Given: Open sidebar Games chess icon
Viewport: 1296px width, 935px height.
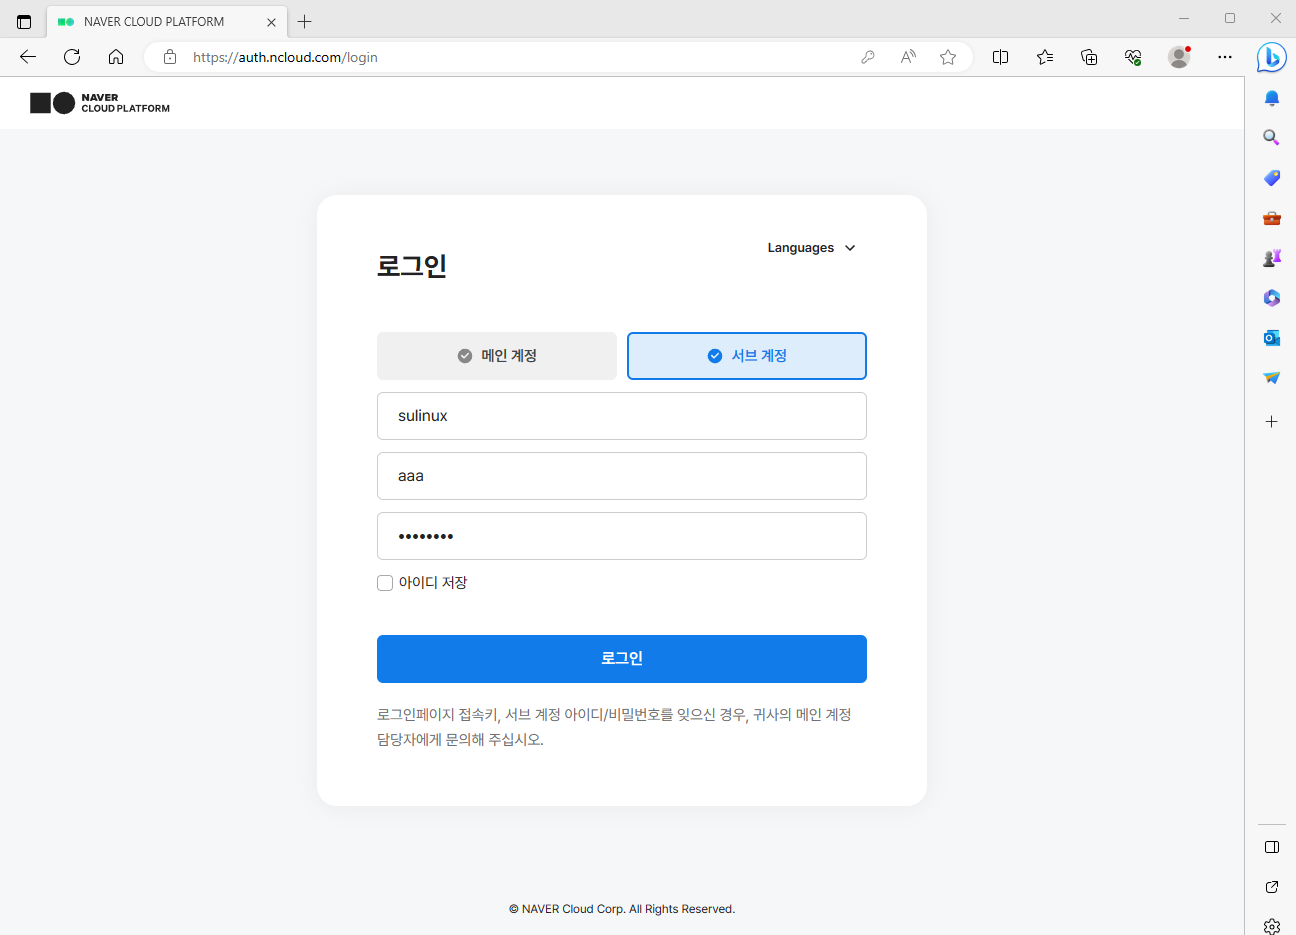Looking at the screenshot, I should [1272, 258].
